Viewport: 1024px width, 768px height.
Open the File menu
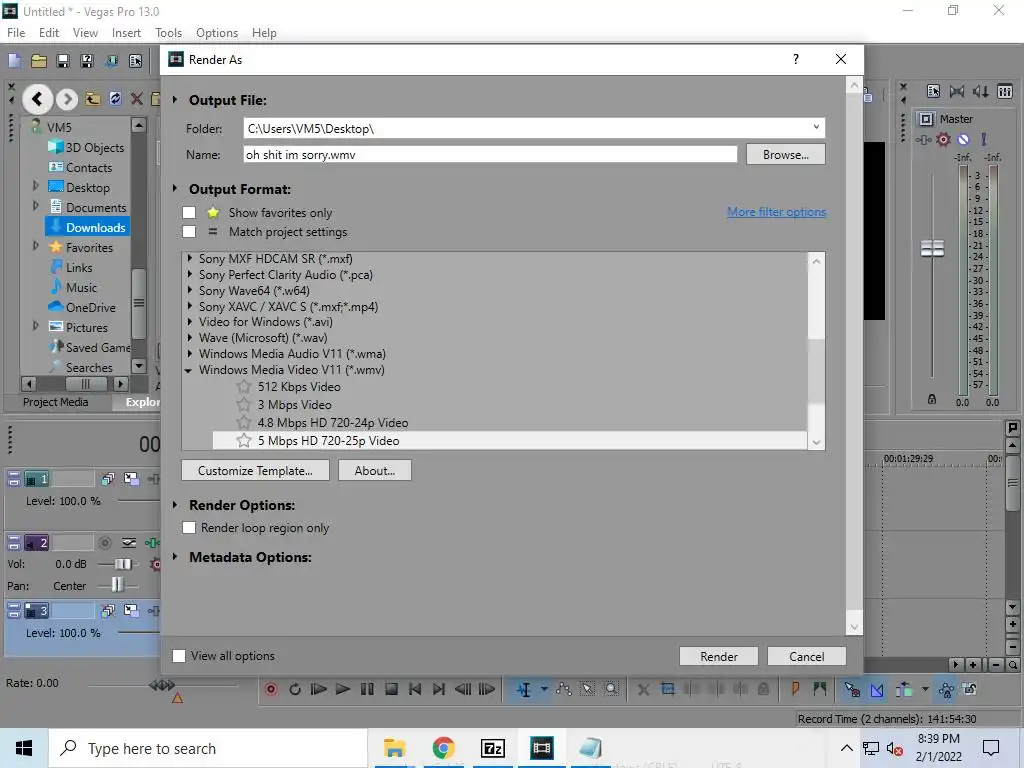(x=16, y=33)
